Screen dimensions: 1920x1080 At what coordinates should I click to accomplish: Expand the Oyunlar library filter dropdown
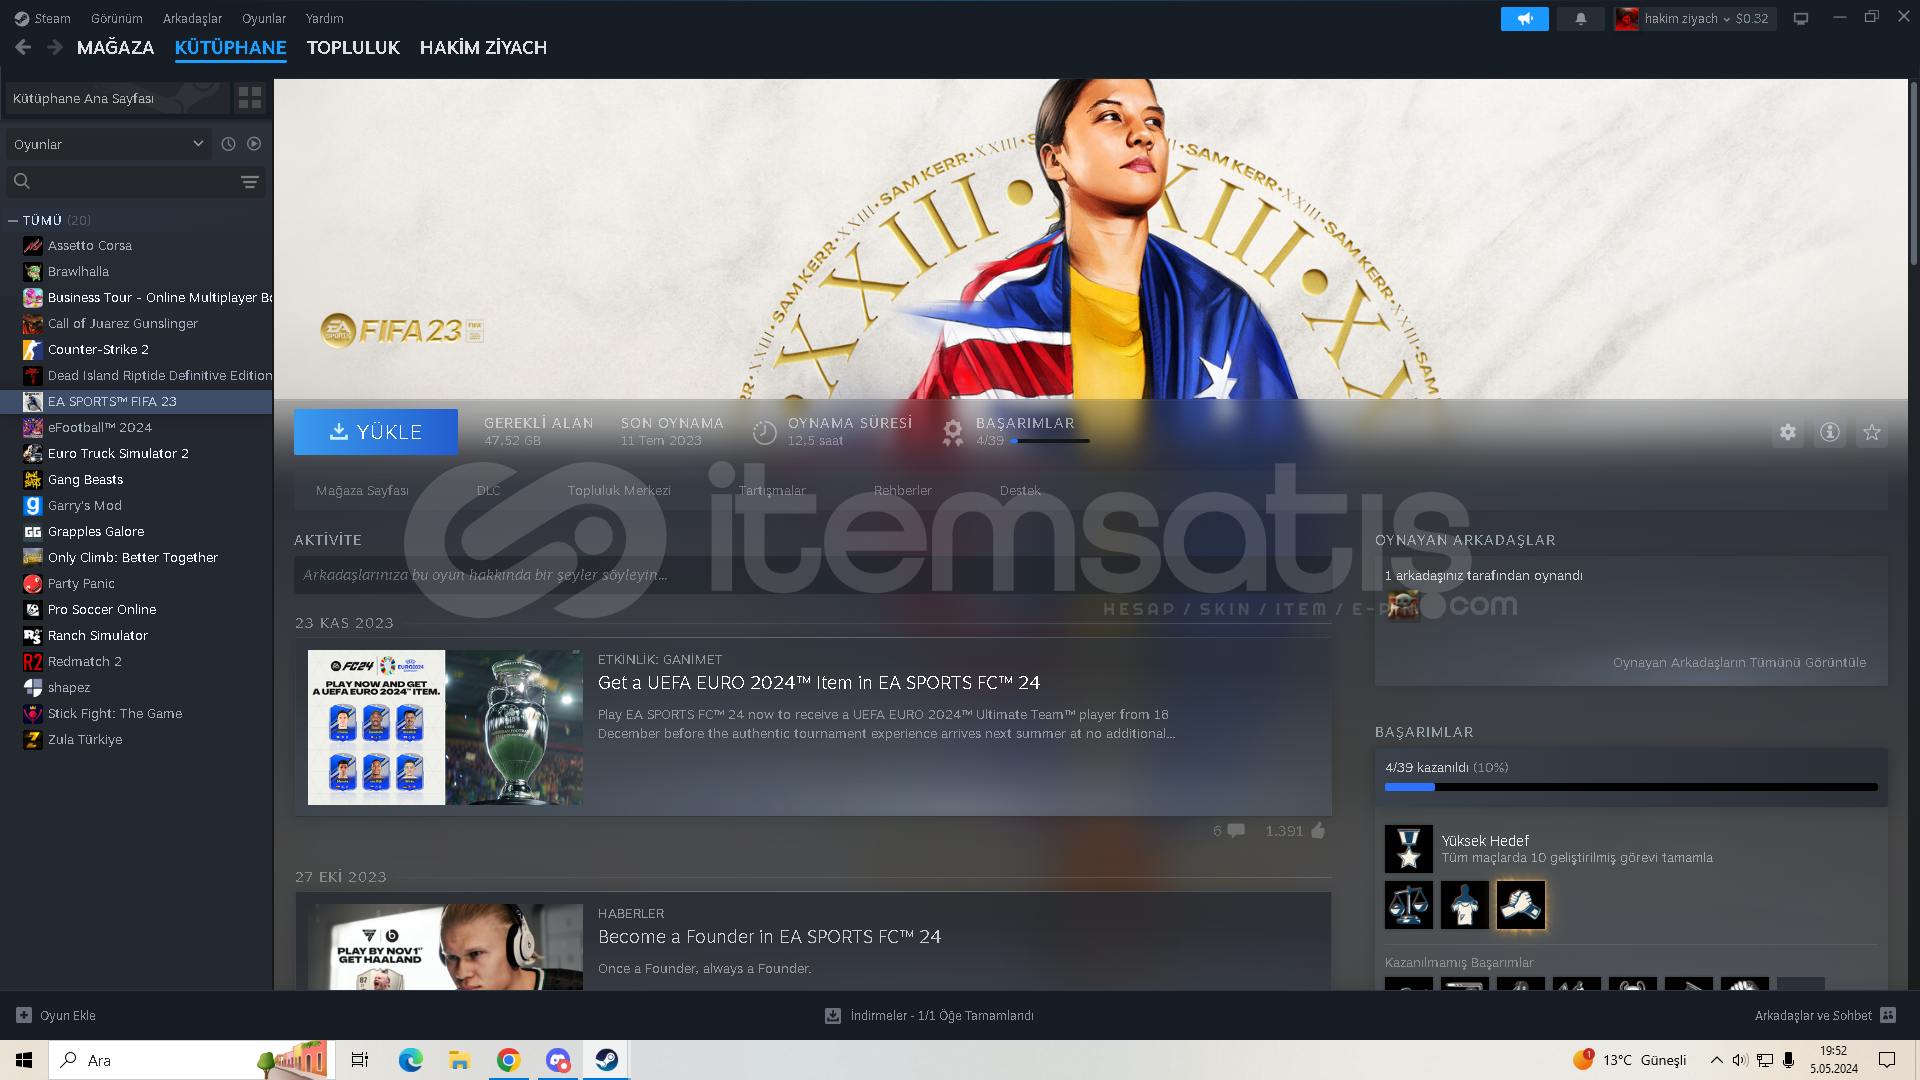click(x=108, y=144)
